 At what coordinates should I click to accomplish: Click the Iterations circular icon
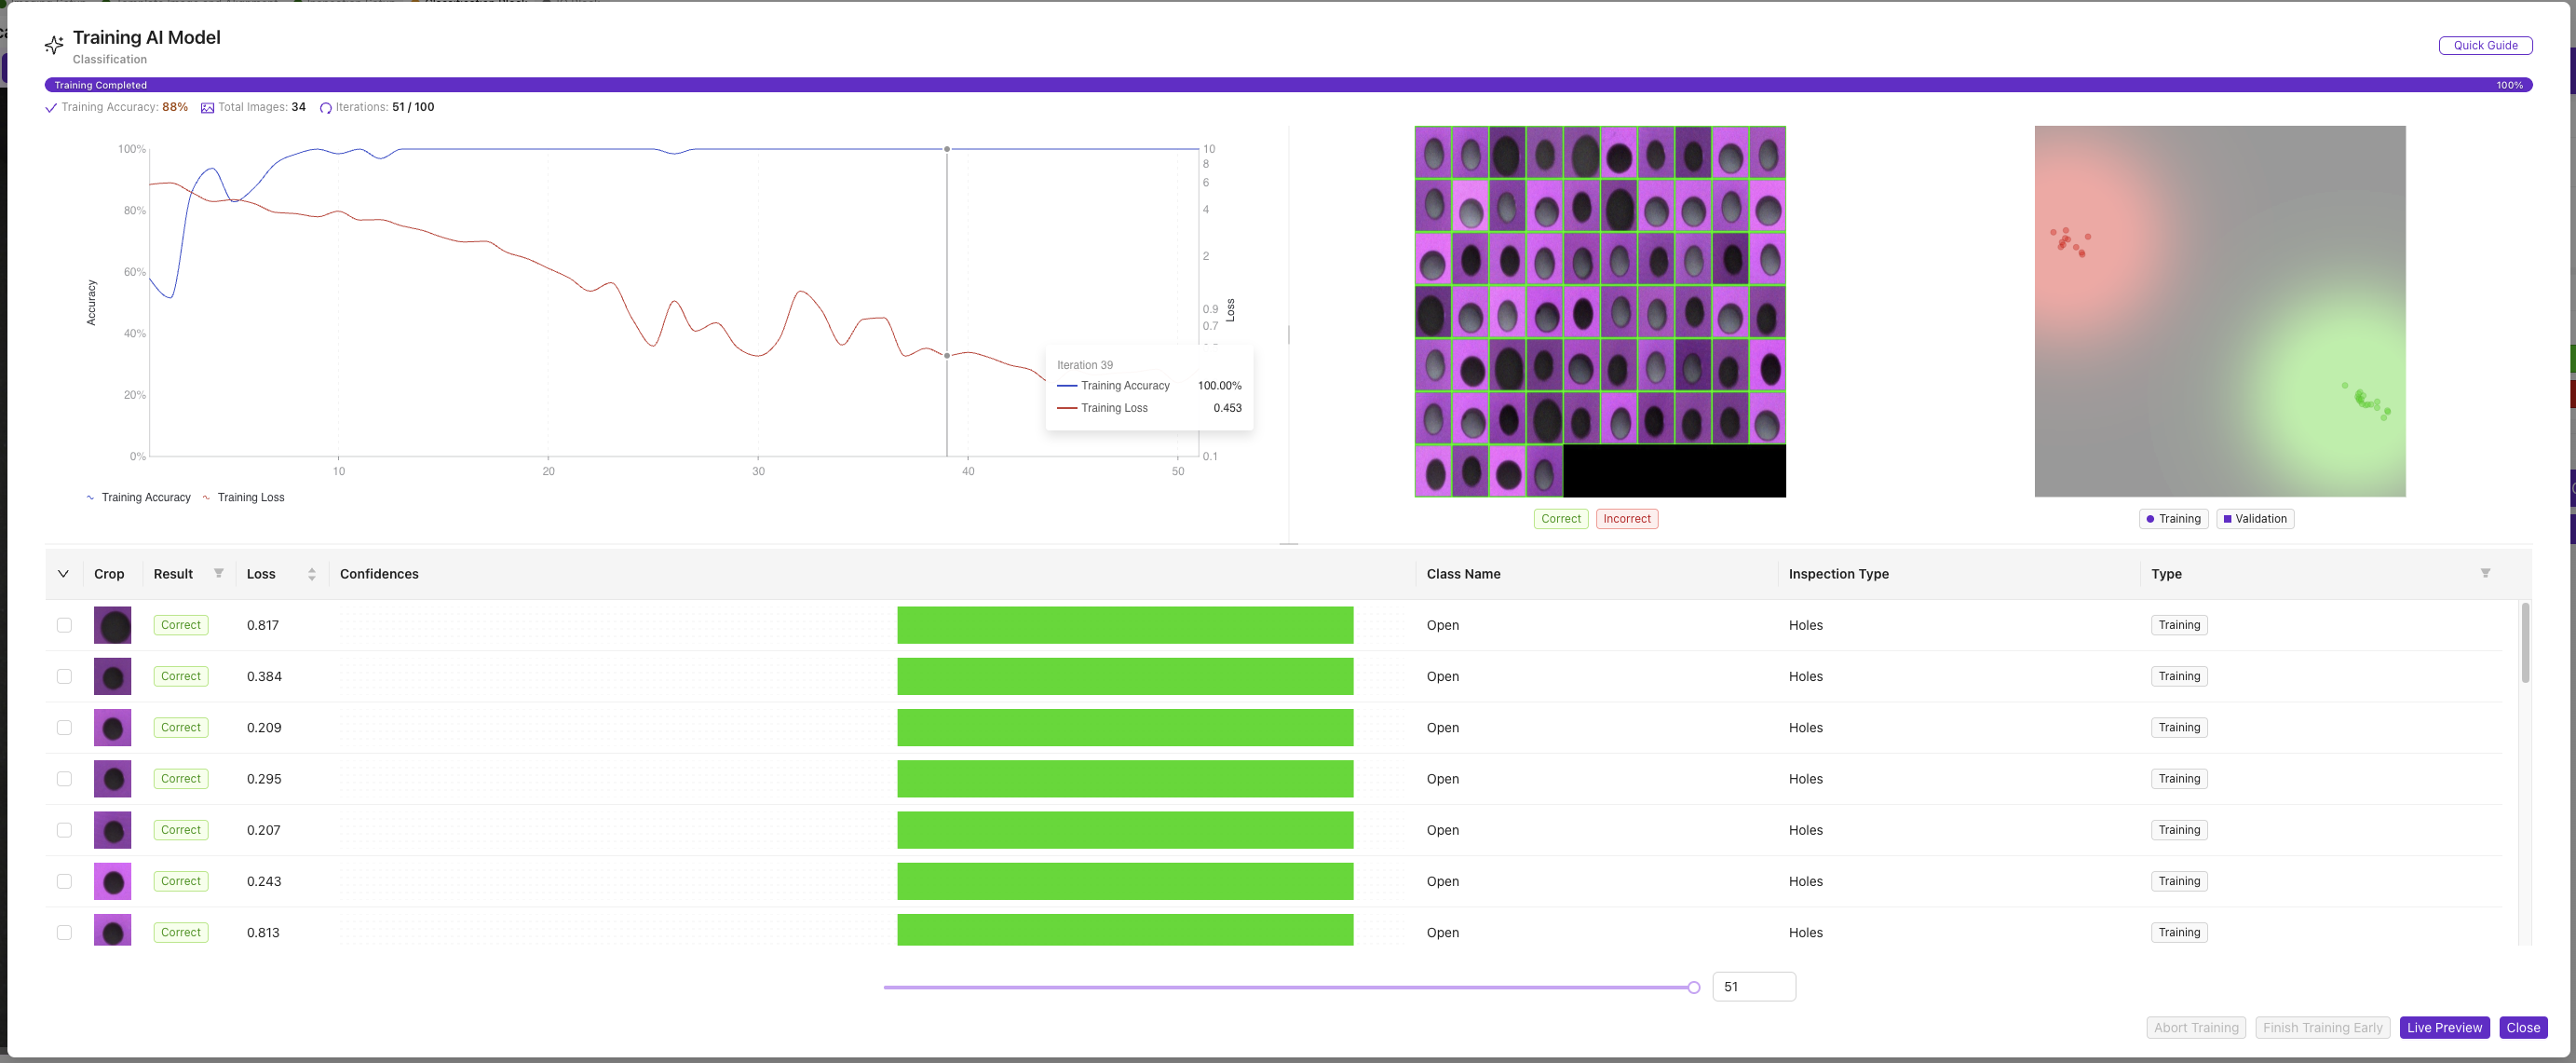tap(325, 108)
